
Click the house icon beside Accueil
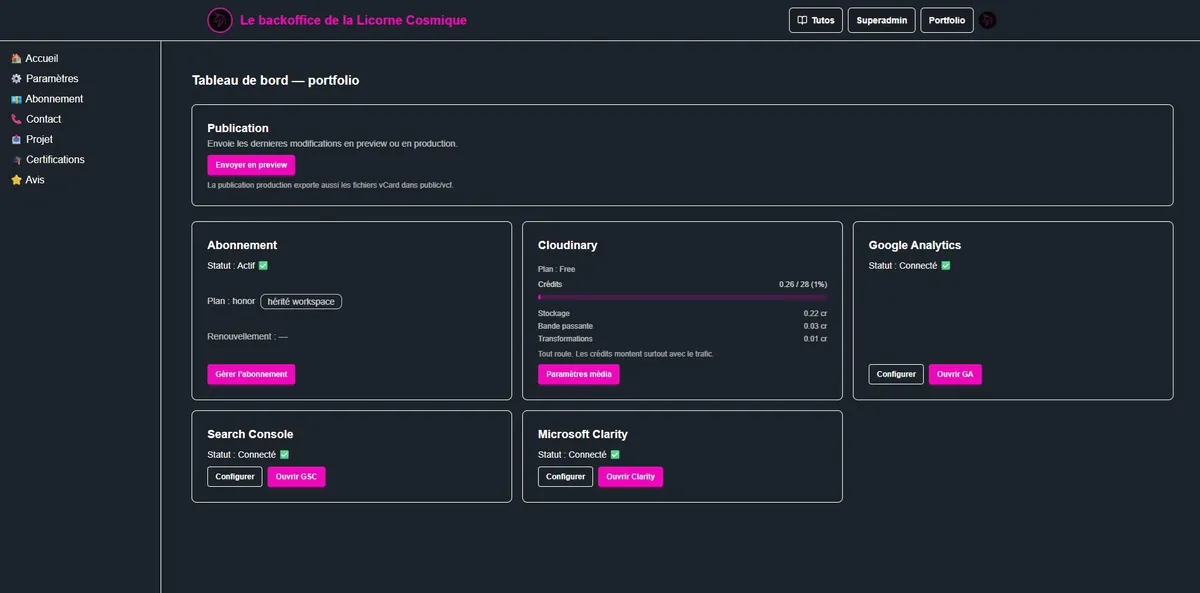point(16,58)
